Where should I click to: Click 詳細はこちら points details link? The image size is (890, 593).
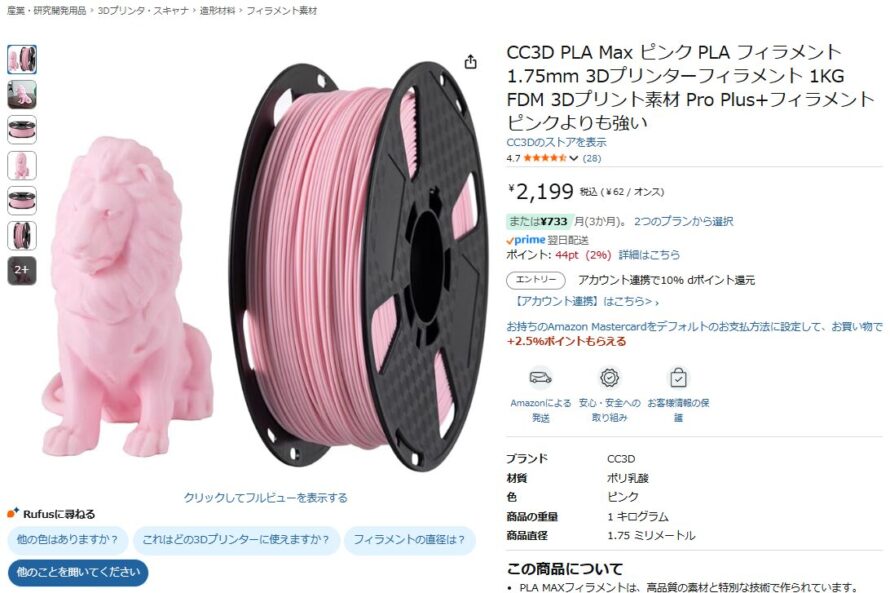(x=649, y=255)
